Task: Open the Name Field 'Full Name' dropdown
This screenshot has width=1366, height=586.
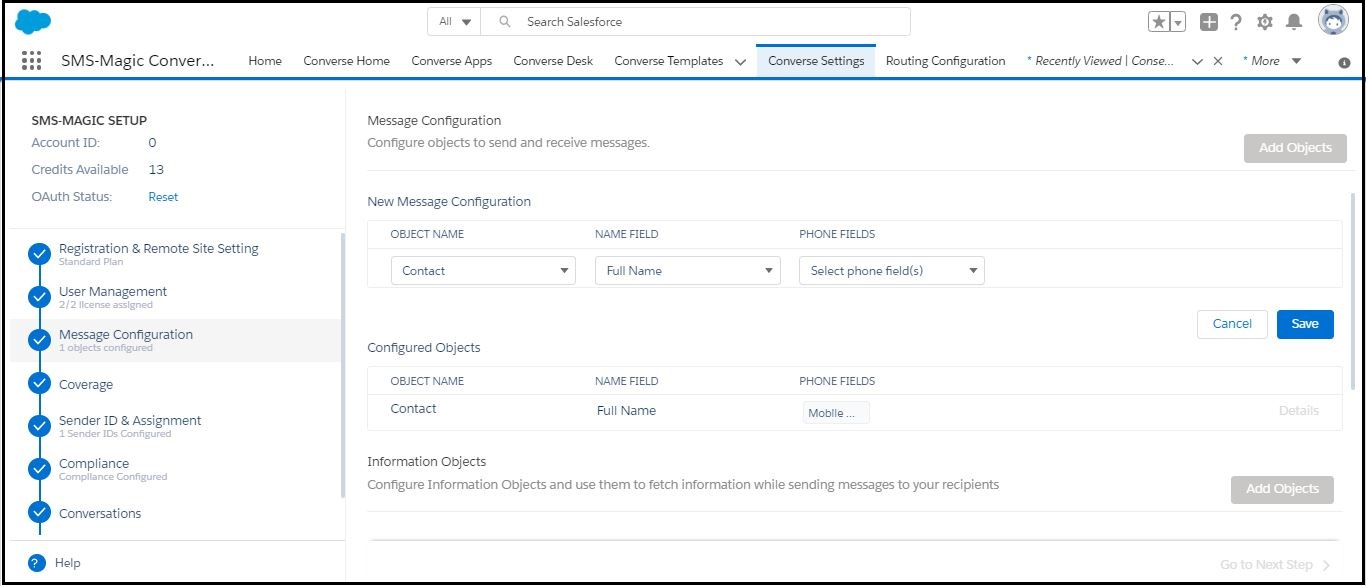Action: click(x=688, y=271)
